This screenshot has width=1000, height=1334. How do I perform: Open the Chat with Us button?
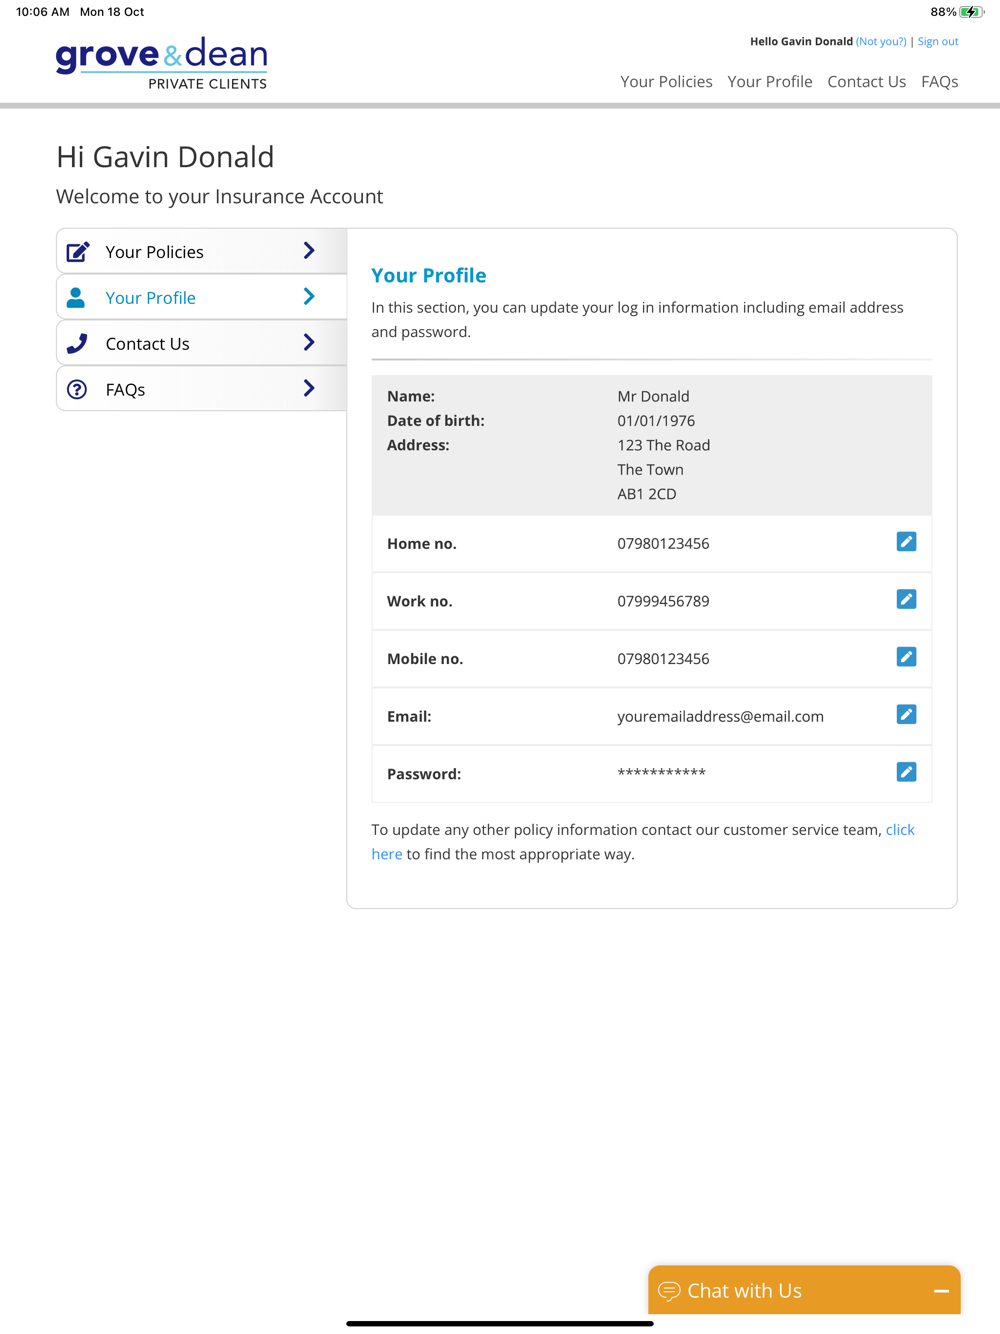(804, 1291)
